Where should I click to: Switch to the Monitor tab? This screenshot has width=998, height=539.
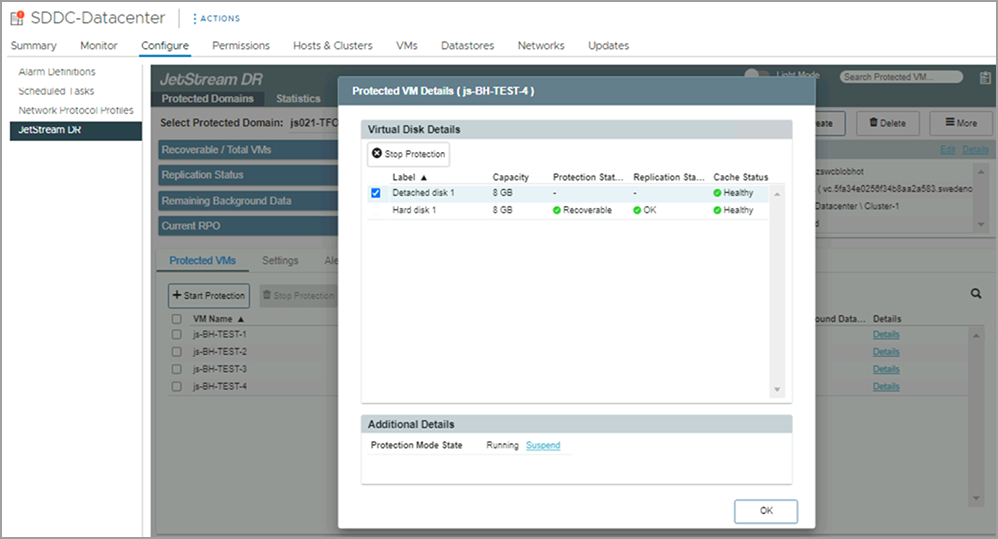(x=99, y=45)
